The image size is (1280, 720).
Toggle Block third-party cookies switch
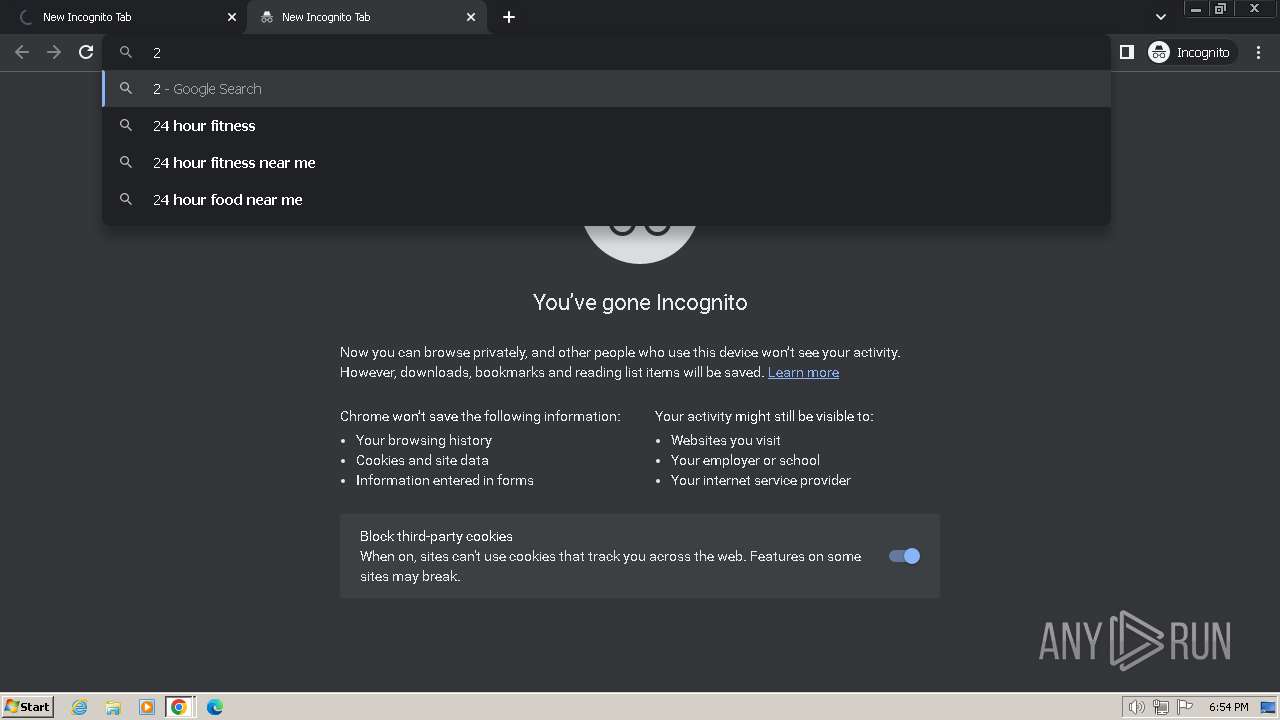[904, 556]
